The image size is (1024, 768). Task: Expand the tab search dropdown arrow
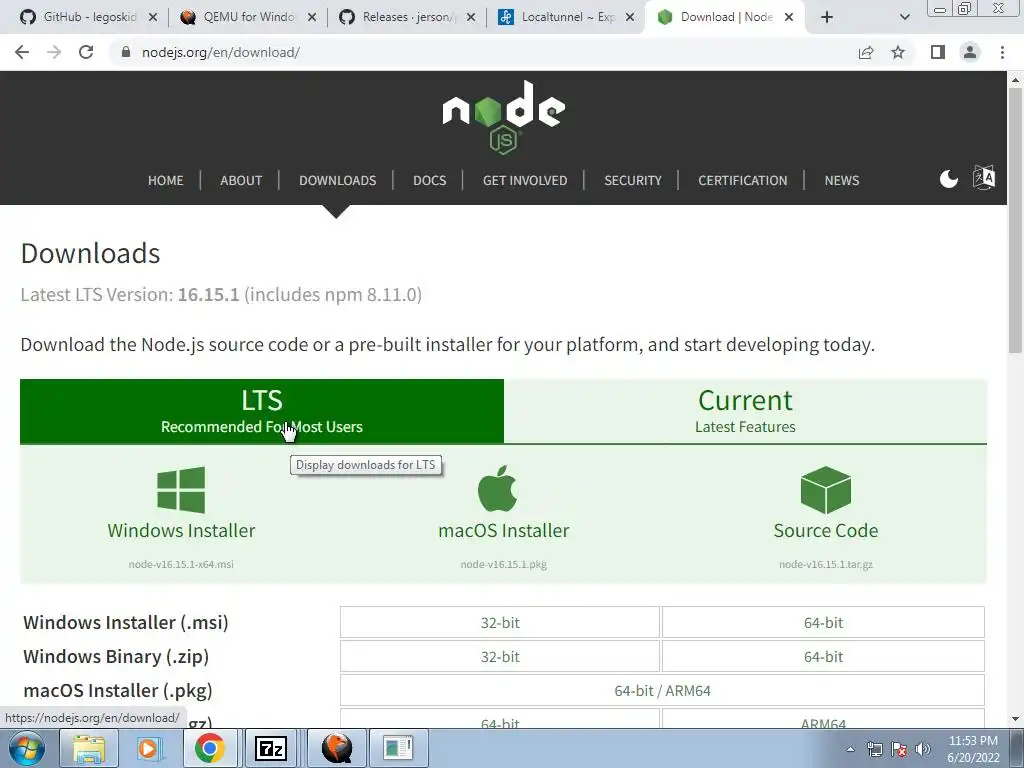click(x=904, y=18)
